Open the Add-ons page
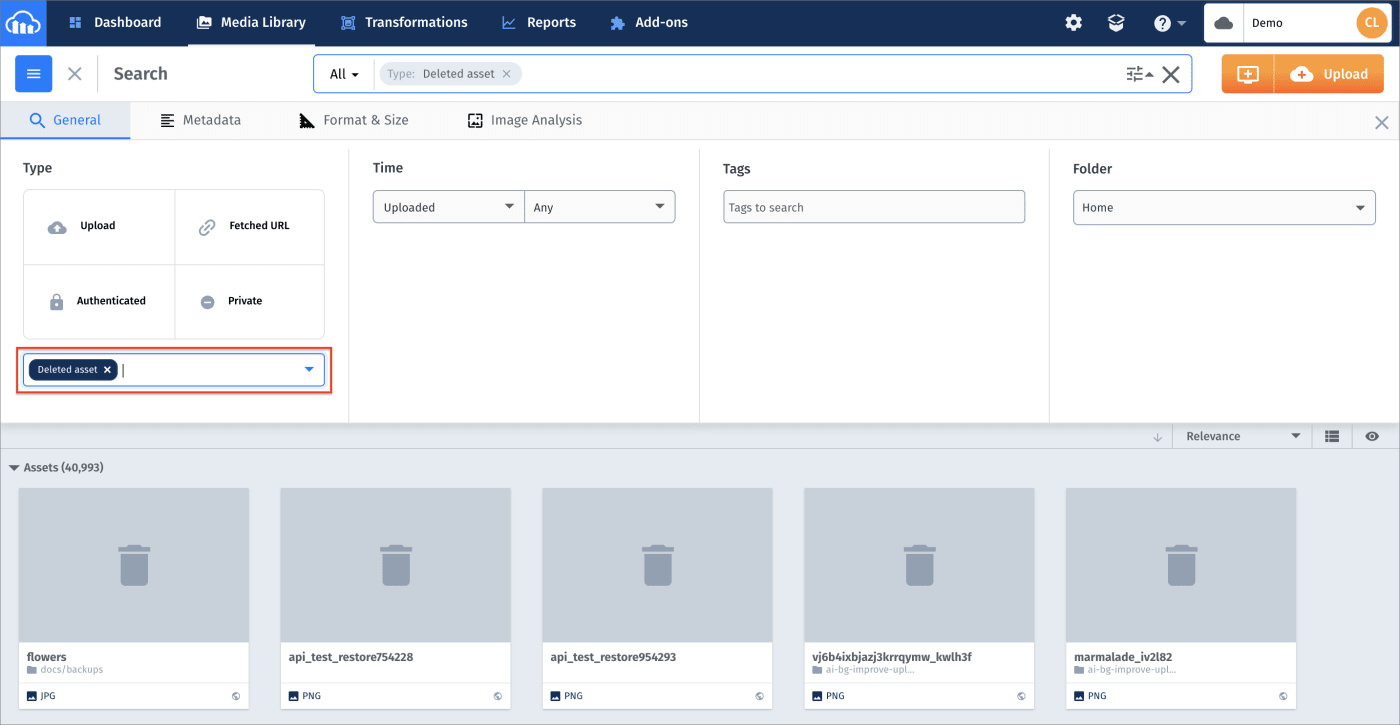The width and height of the screenshot is (1400, 725). click(648, 22)
